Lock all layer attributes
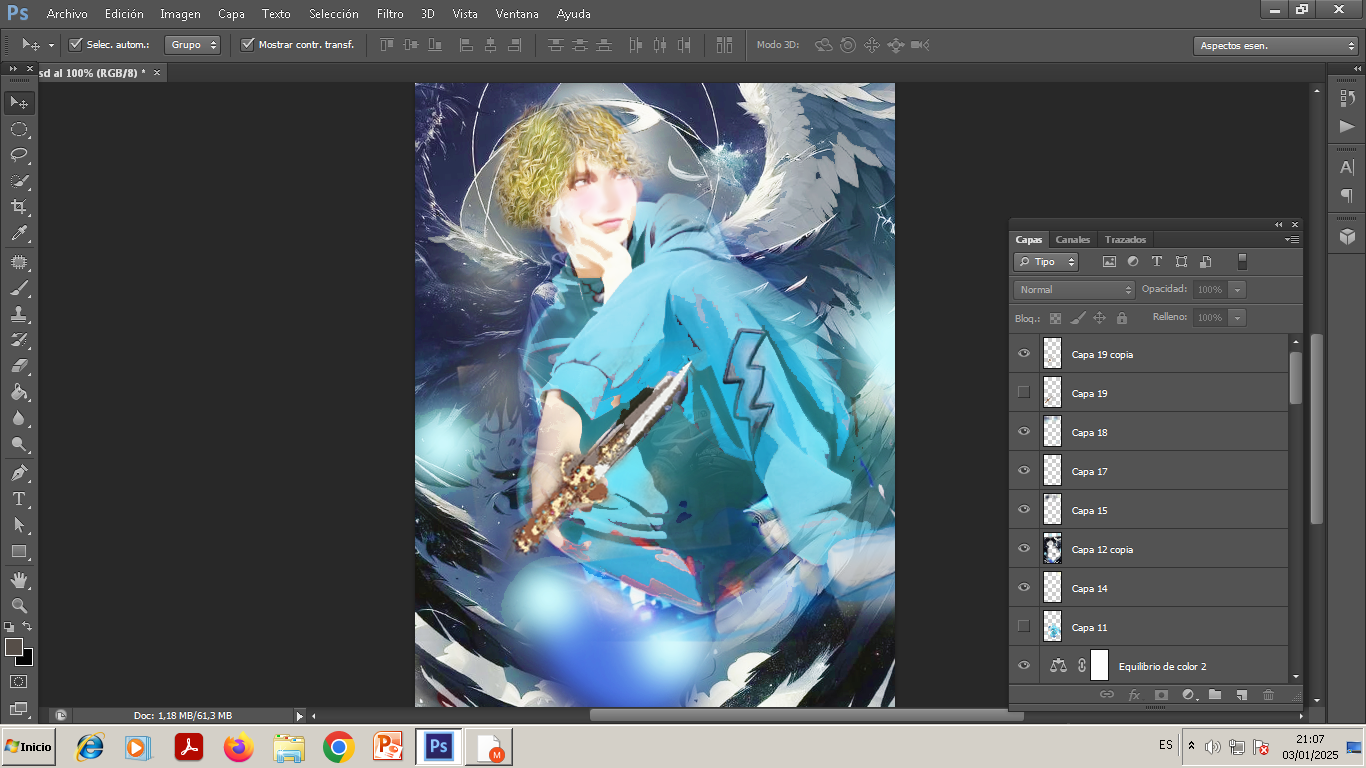Screen dimensions: 1366x768 click(1122, 318)
